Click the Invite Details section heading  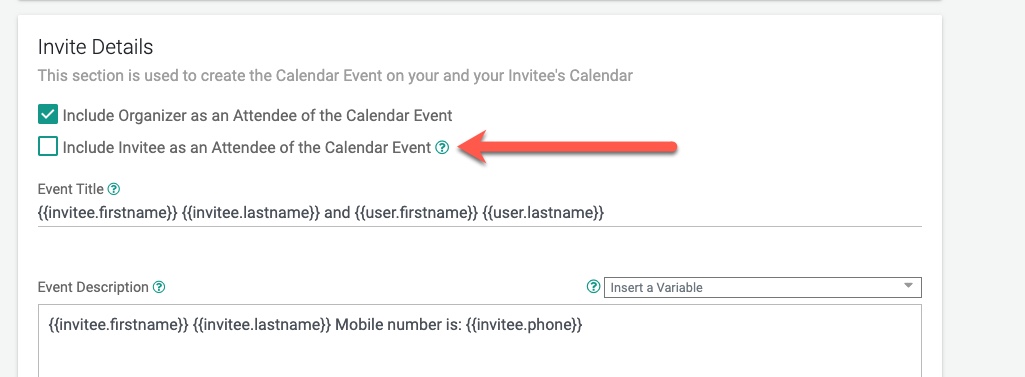[x=95, y=47]
